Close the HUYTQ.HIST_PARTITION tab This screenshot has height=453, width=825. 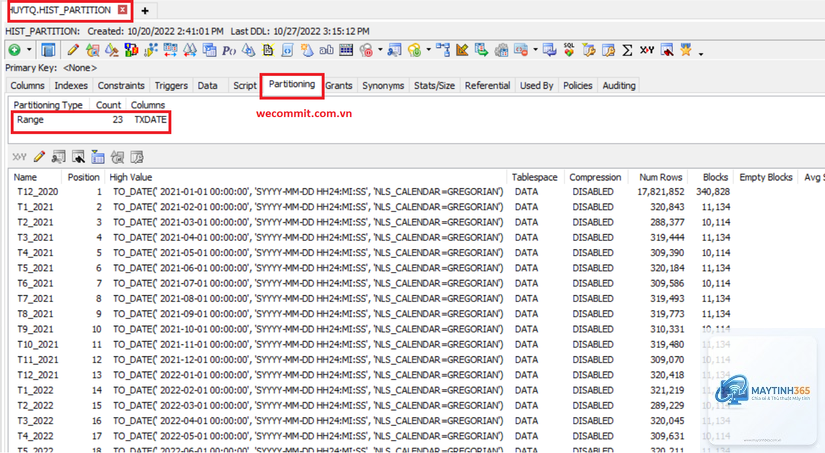pos(123,9)
